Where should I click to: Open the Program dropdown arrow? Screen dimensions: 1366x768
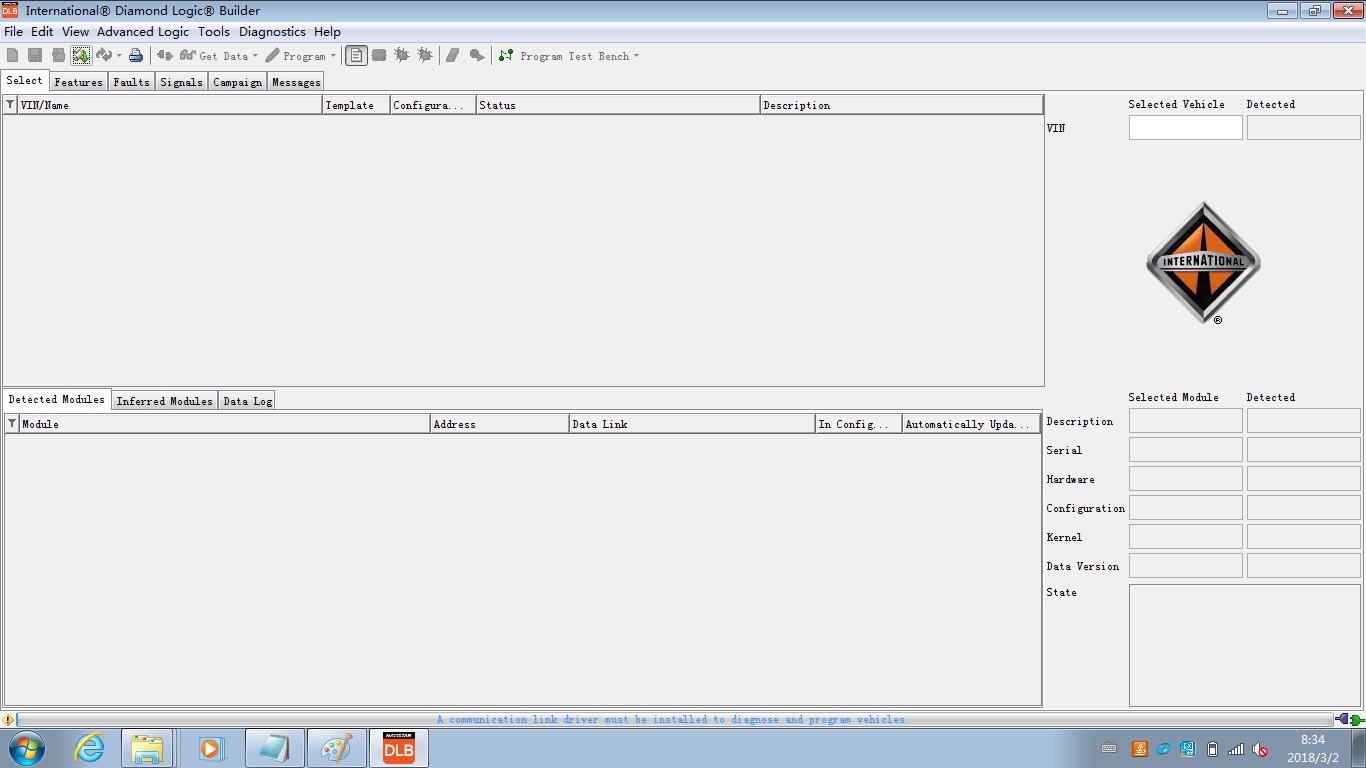(x=333, y=56)
